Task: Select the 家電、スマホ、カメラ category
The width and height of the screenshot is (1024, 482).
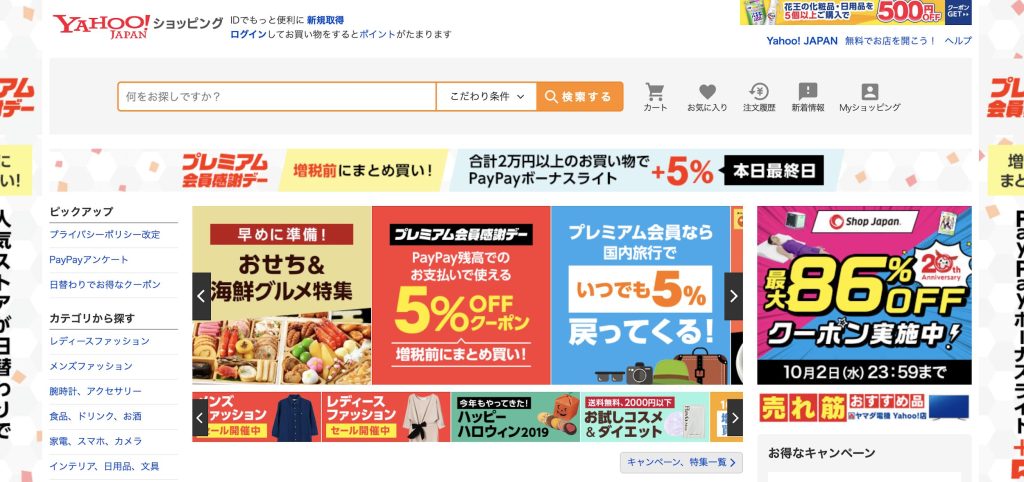Action: 95,441
